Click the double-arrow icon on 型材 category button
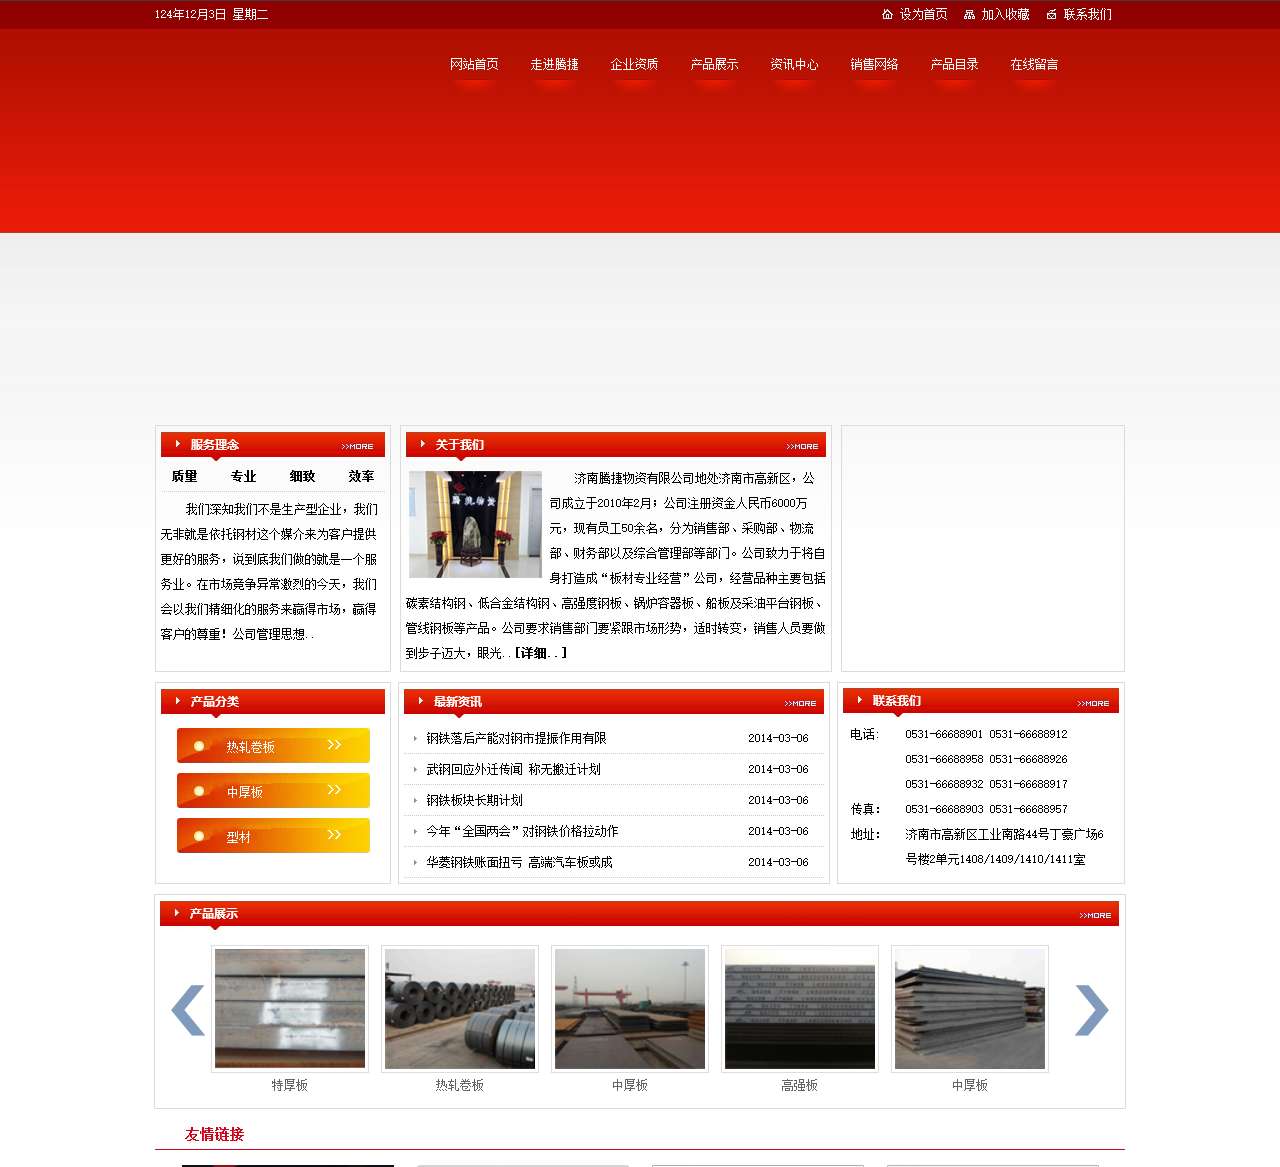 point(334,835)
